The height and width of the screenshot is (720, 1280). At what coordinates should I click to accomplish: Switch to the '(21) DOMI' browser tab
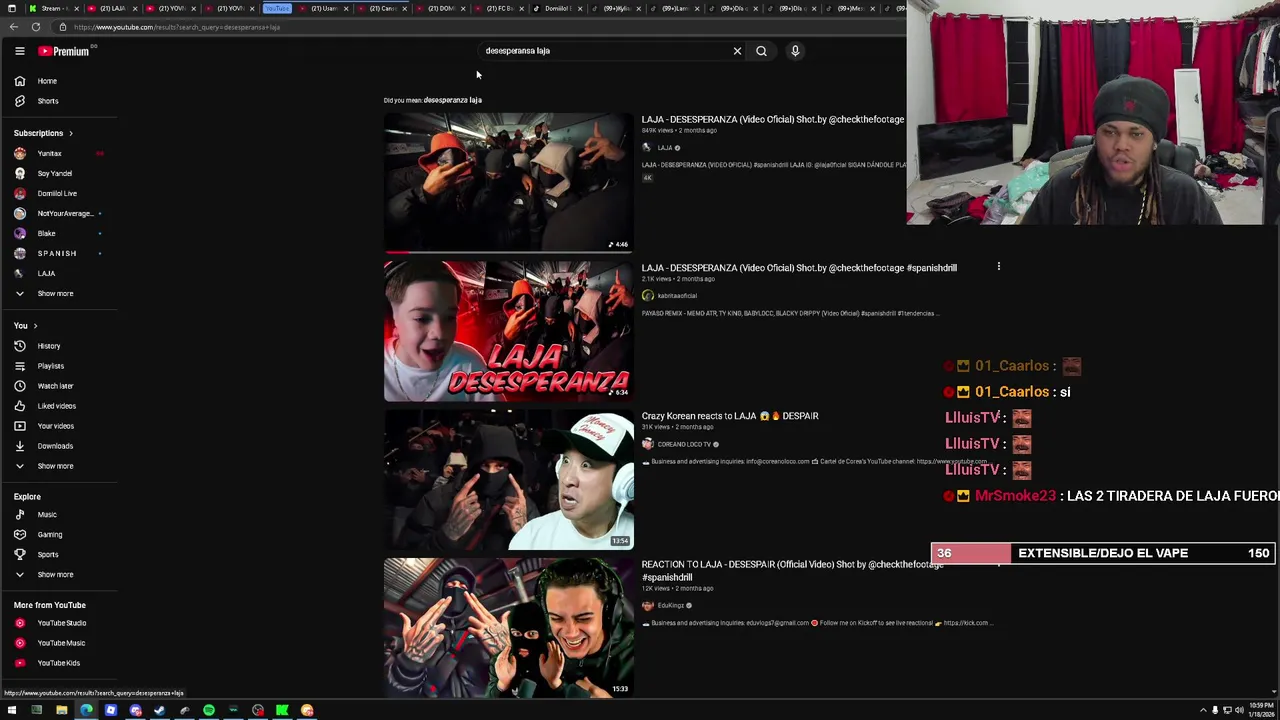point(442,8)
